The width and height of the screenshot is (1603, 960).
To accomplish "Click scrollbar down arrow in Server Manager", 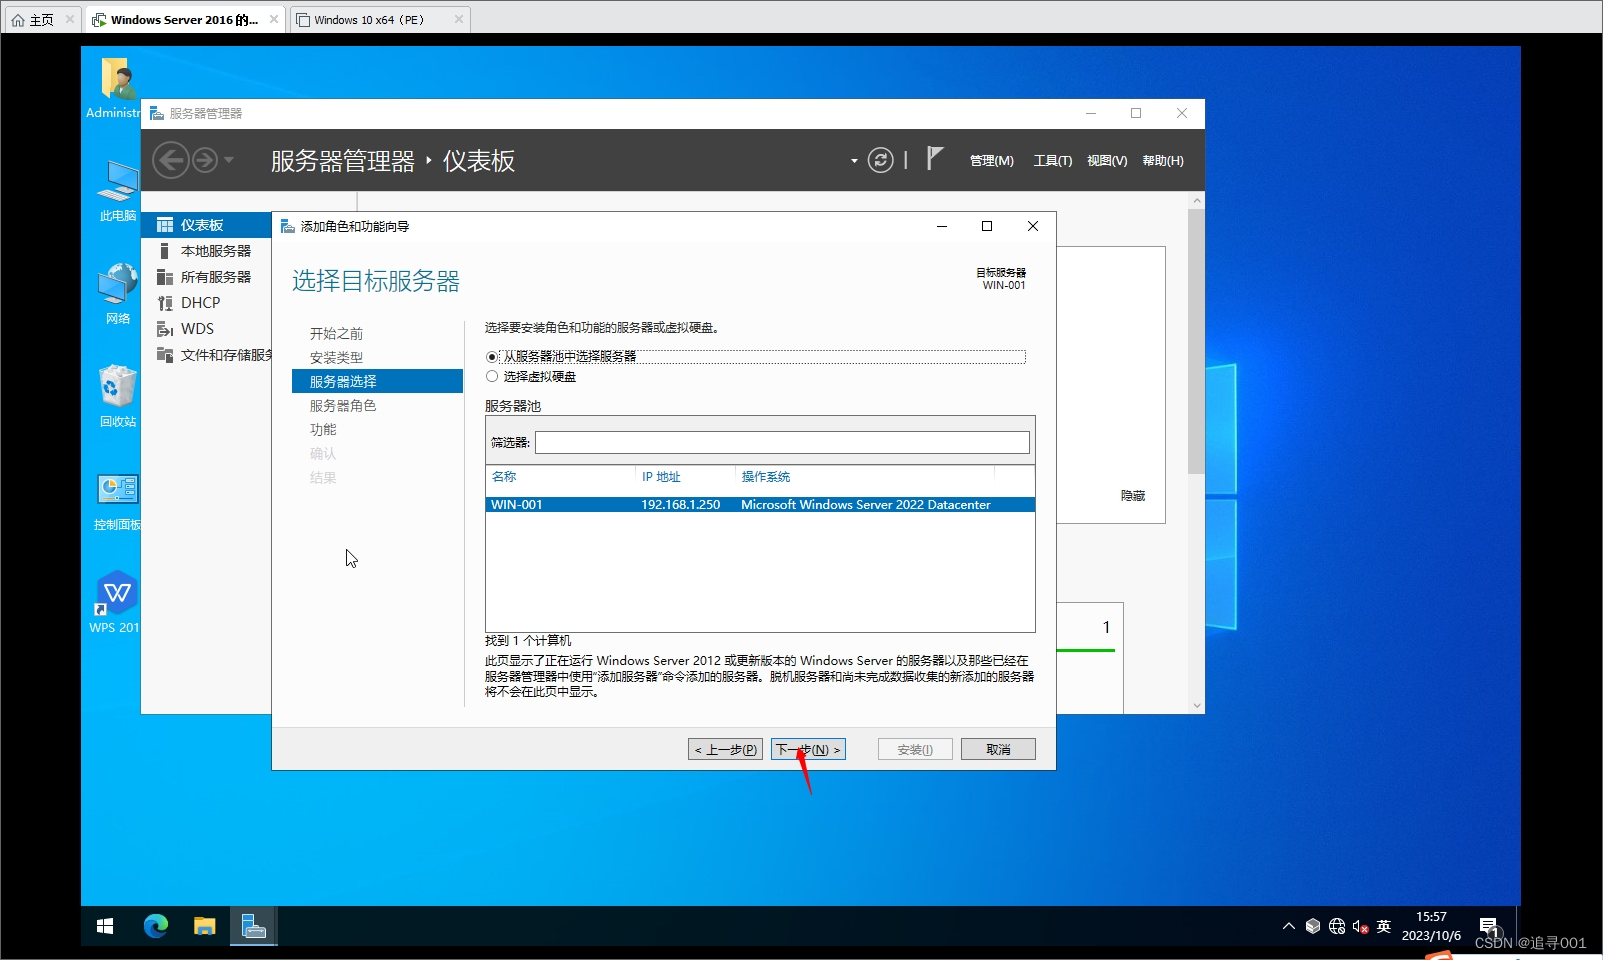I will [1196, 706].
